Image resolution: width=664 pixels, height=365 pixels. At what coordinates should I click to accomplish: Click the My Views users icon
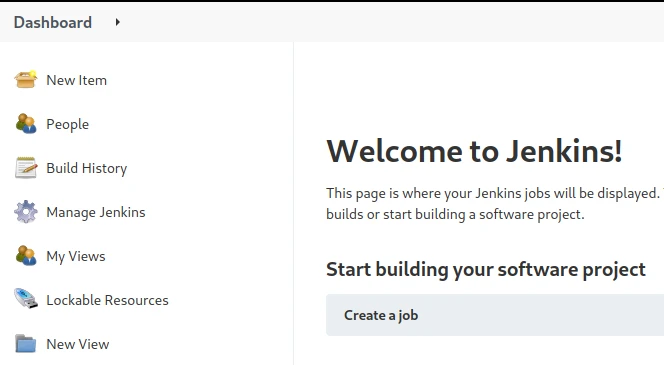tap(25, 256)
